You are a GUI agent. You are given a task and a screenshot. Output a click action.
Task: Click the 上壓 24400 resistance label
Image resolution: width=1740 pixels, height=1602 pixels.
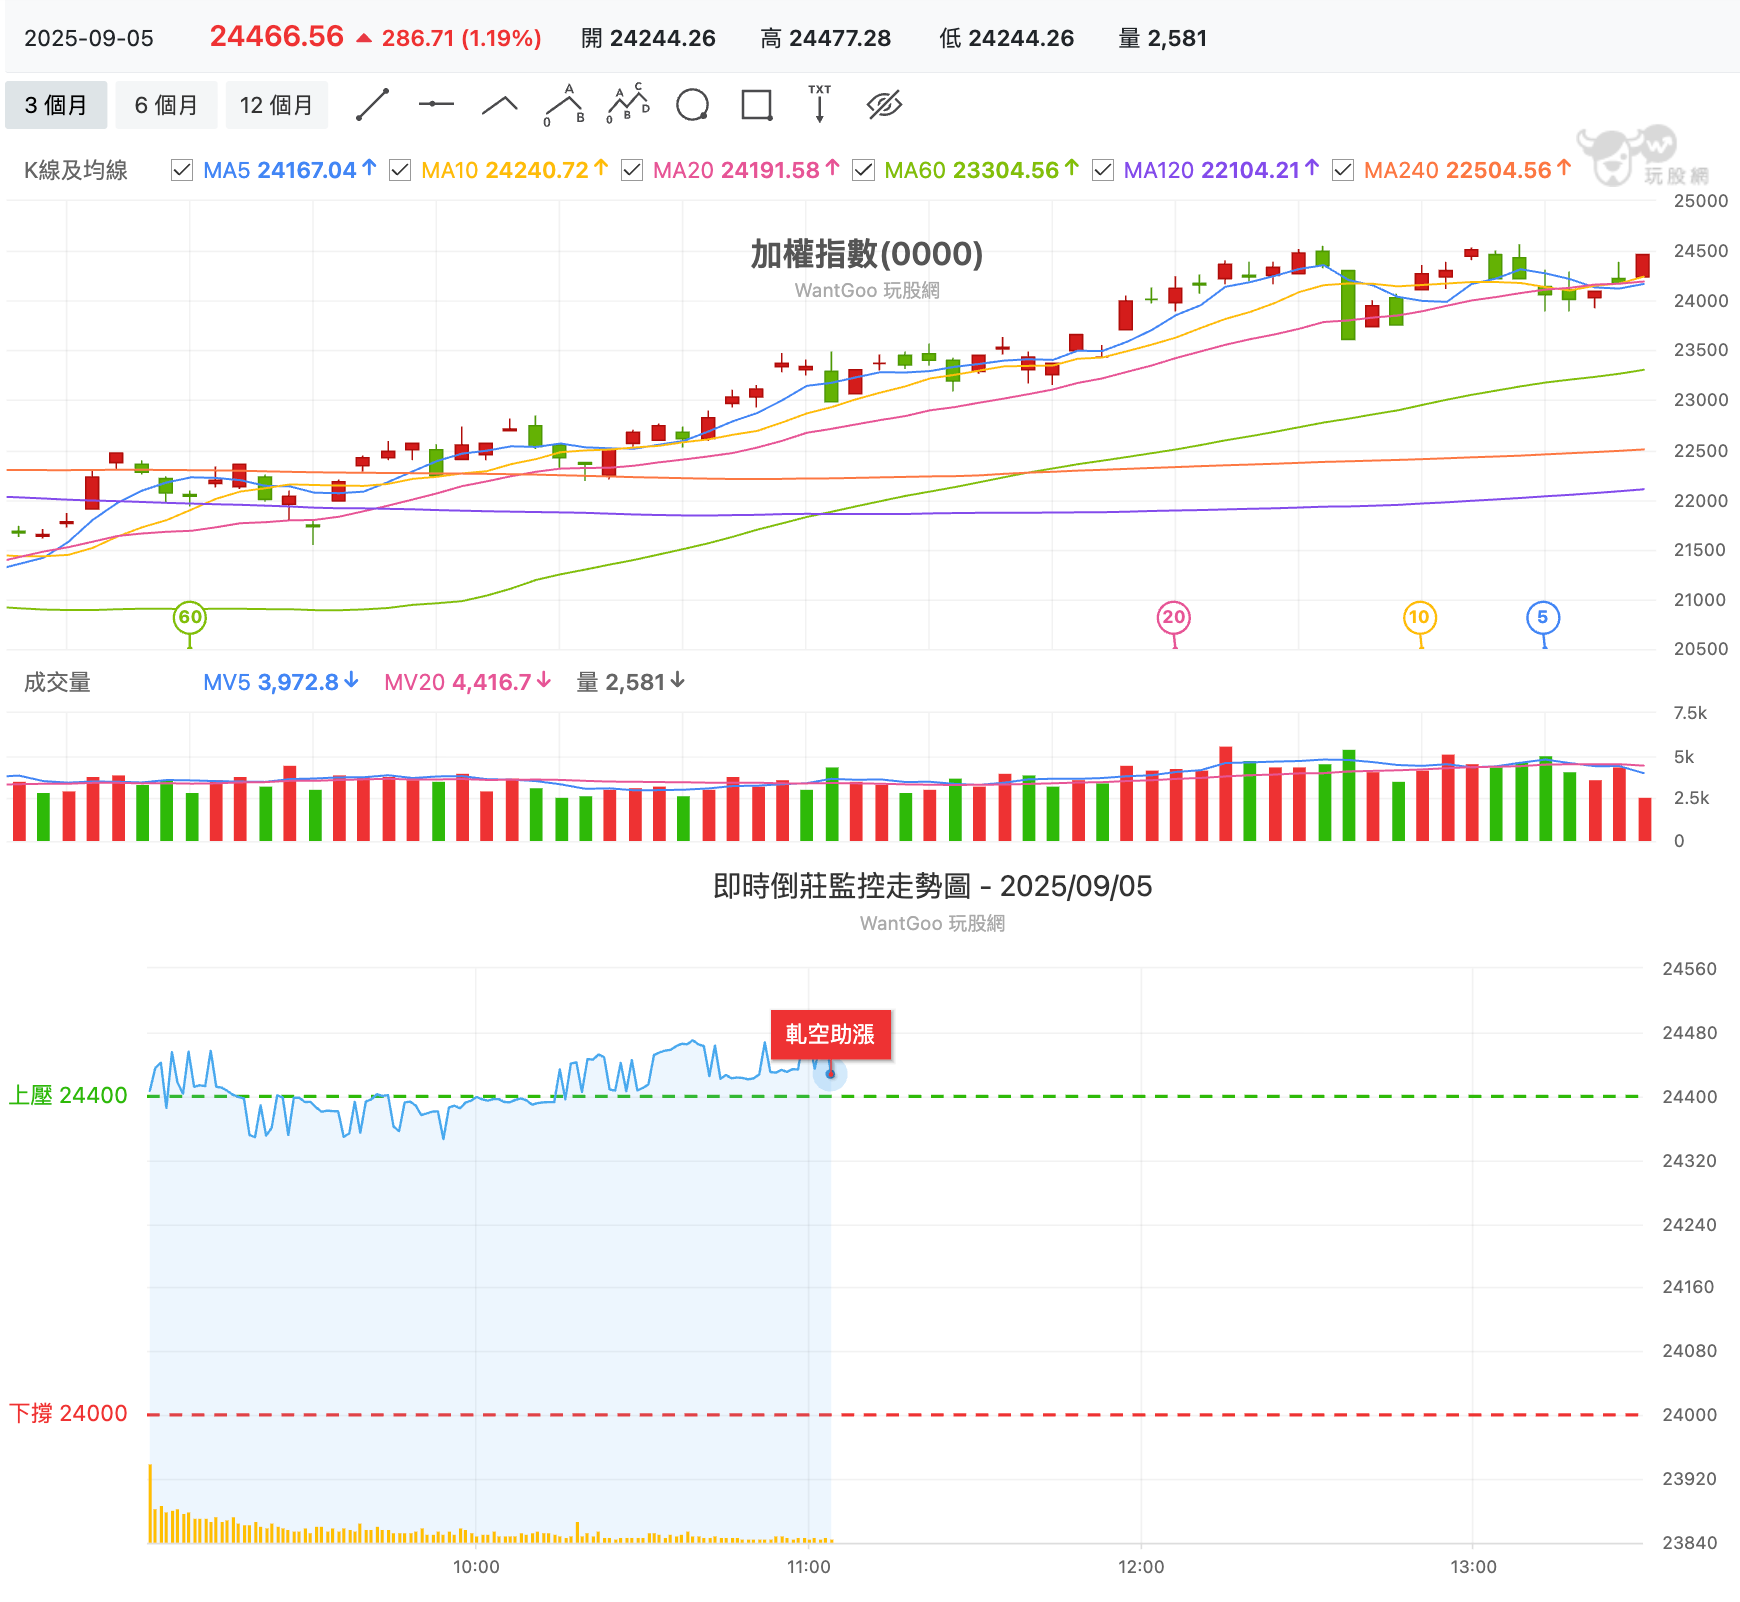pos(68,1095)
